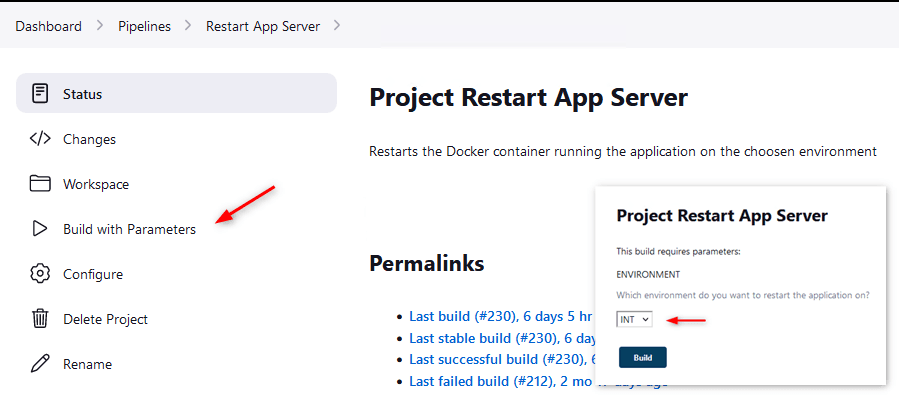This screenshot has width=899, height=395.
Task: Open Last successful build (#230) permalink
Action: click(x=501, y=359)
